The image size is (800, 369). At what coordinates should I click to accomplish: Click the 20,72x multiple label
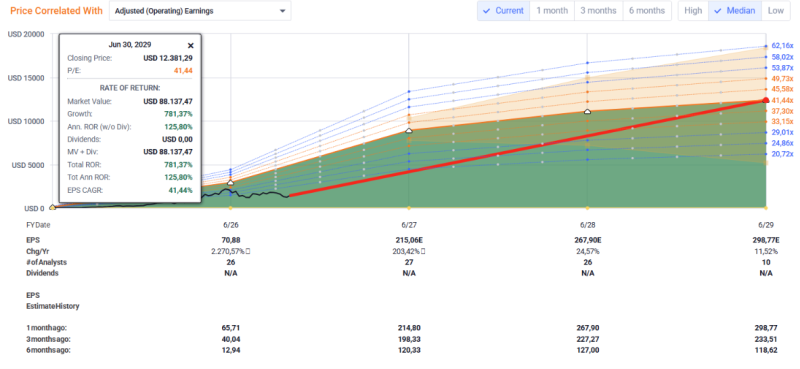click(782, 154)
